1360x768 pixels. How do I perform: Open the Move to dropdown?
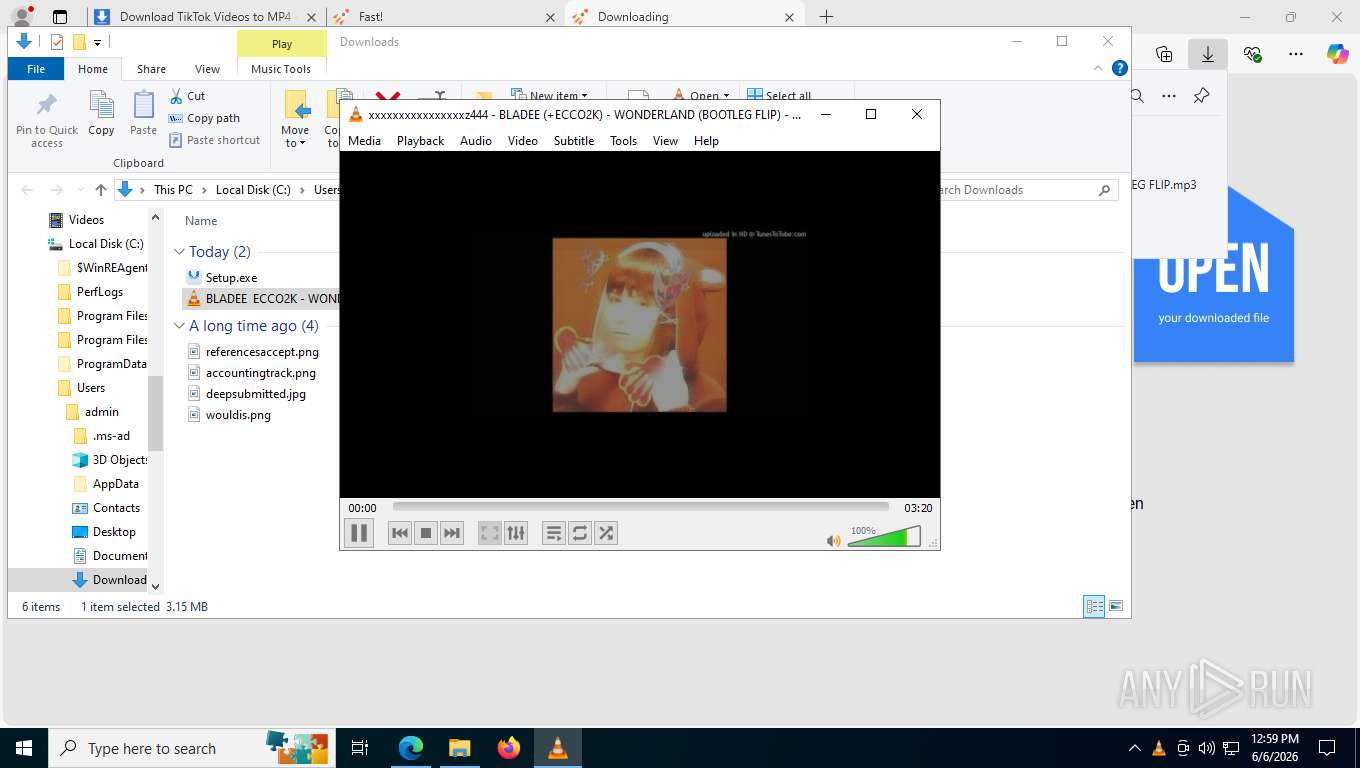tap(295, 120)
